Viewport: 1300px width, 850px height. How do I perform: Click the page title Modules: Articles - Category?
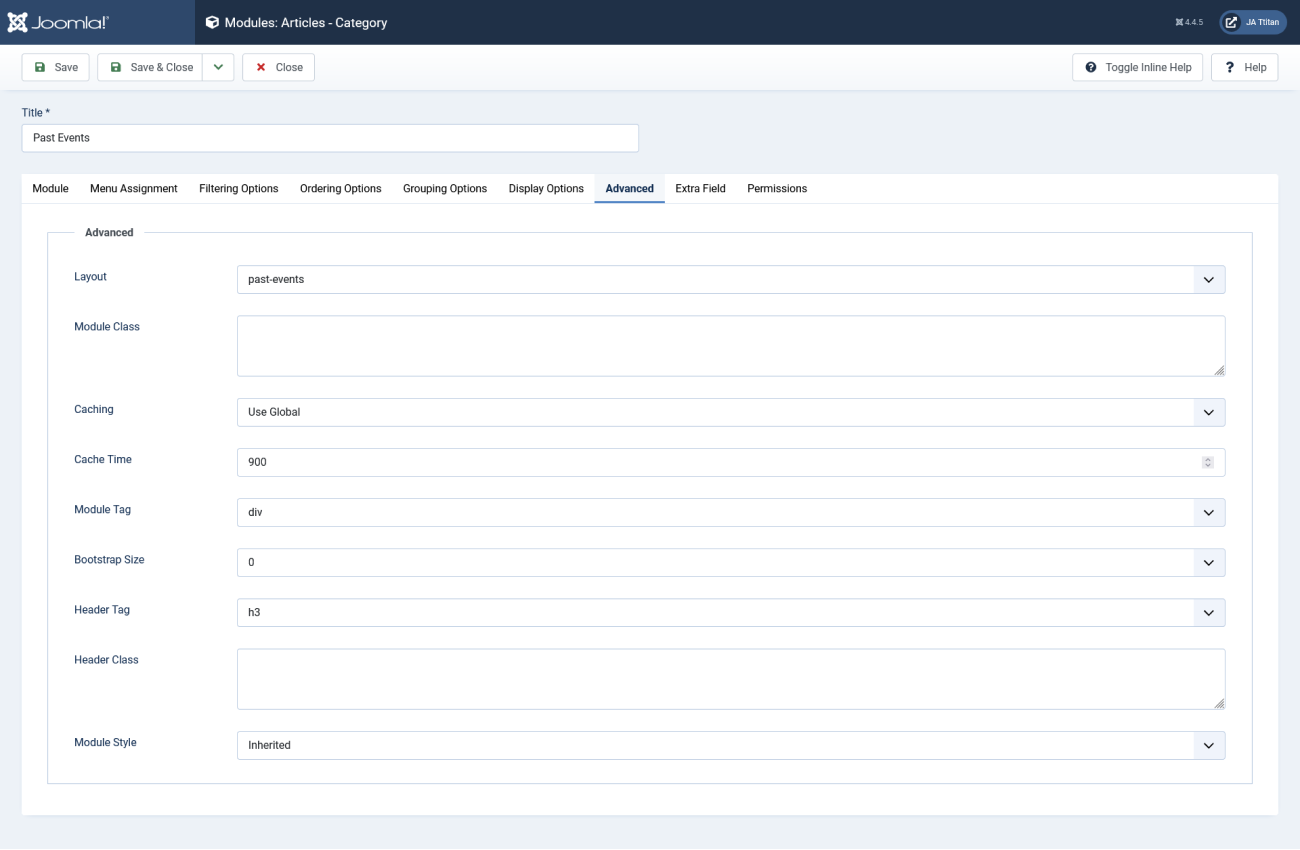tap(305, 22)
